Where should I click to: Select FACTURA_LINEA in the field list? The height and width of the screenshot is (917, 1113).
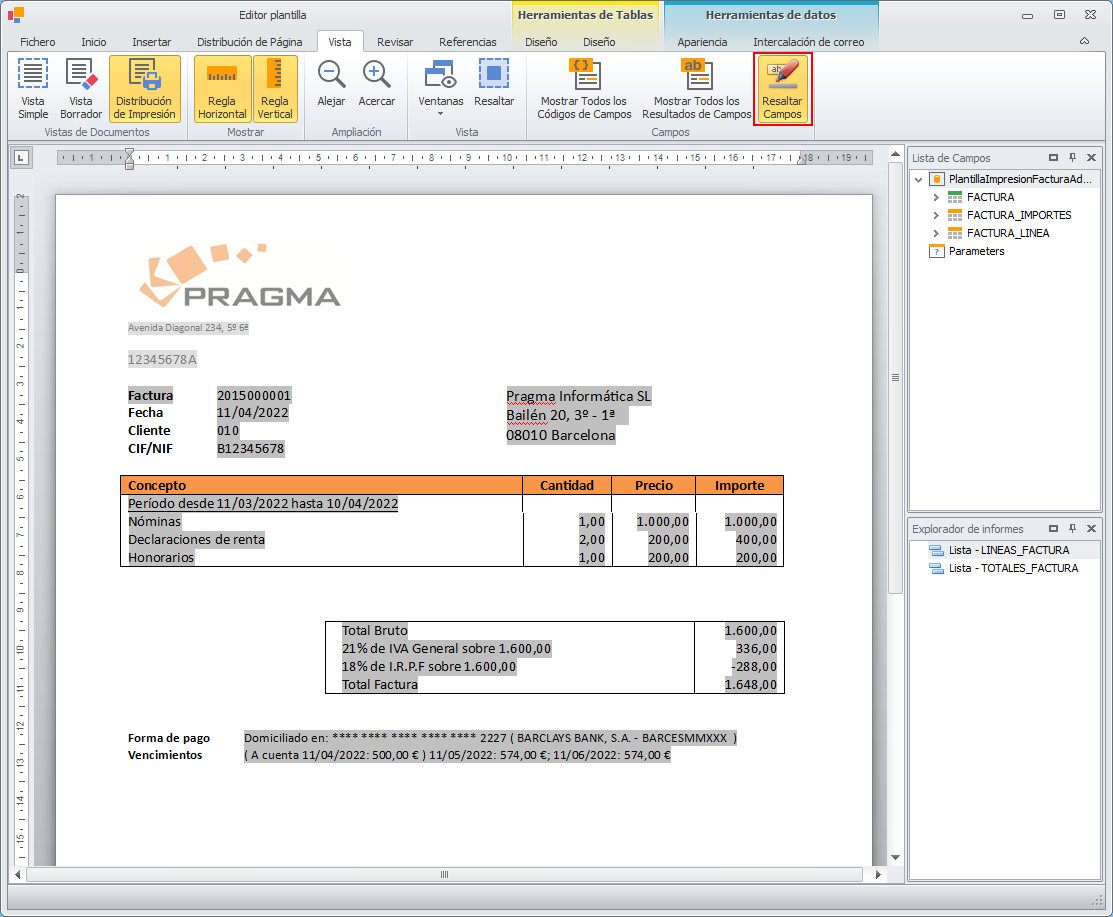coord(1007,233)
